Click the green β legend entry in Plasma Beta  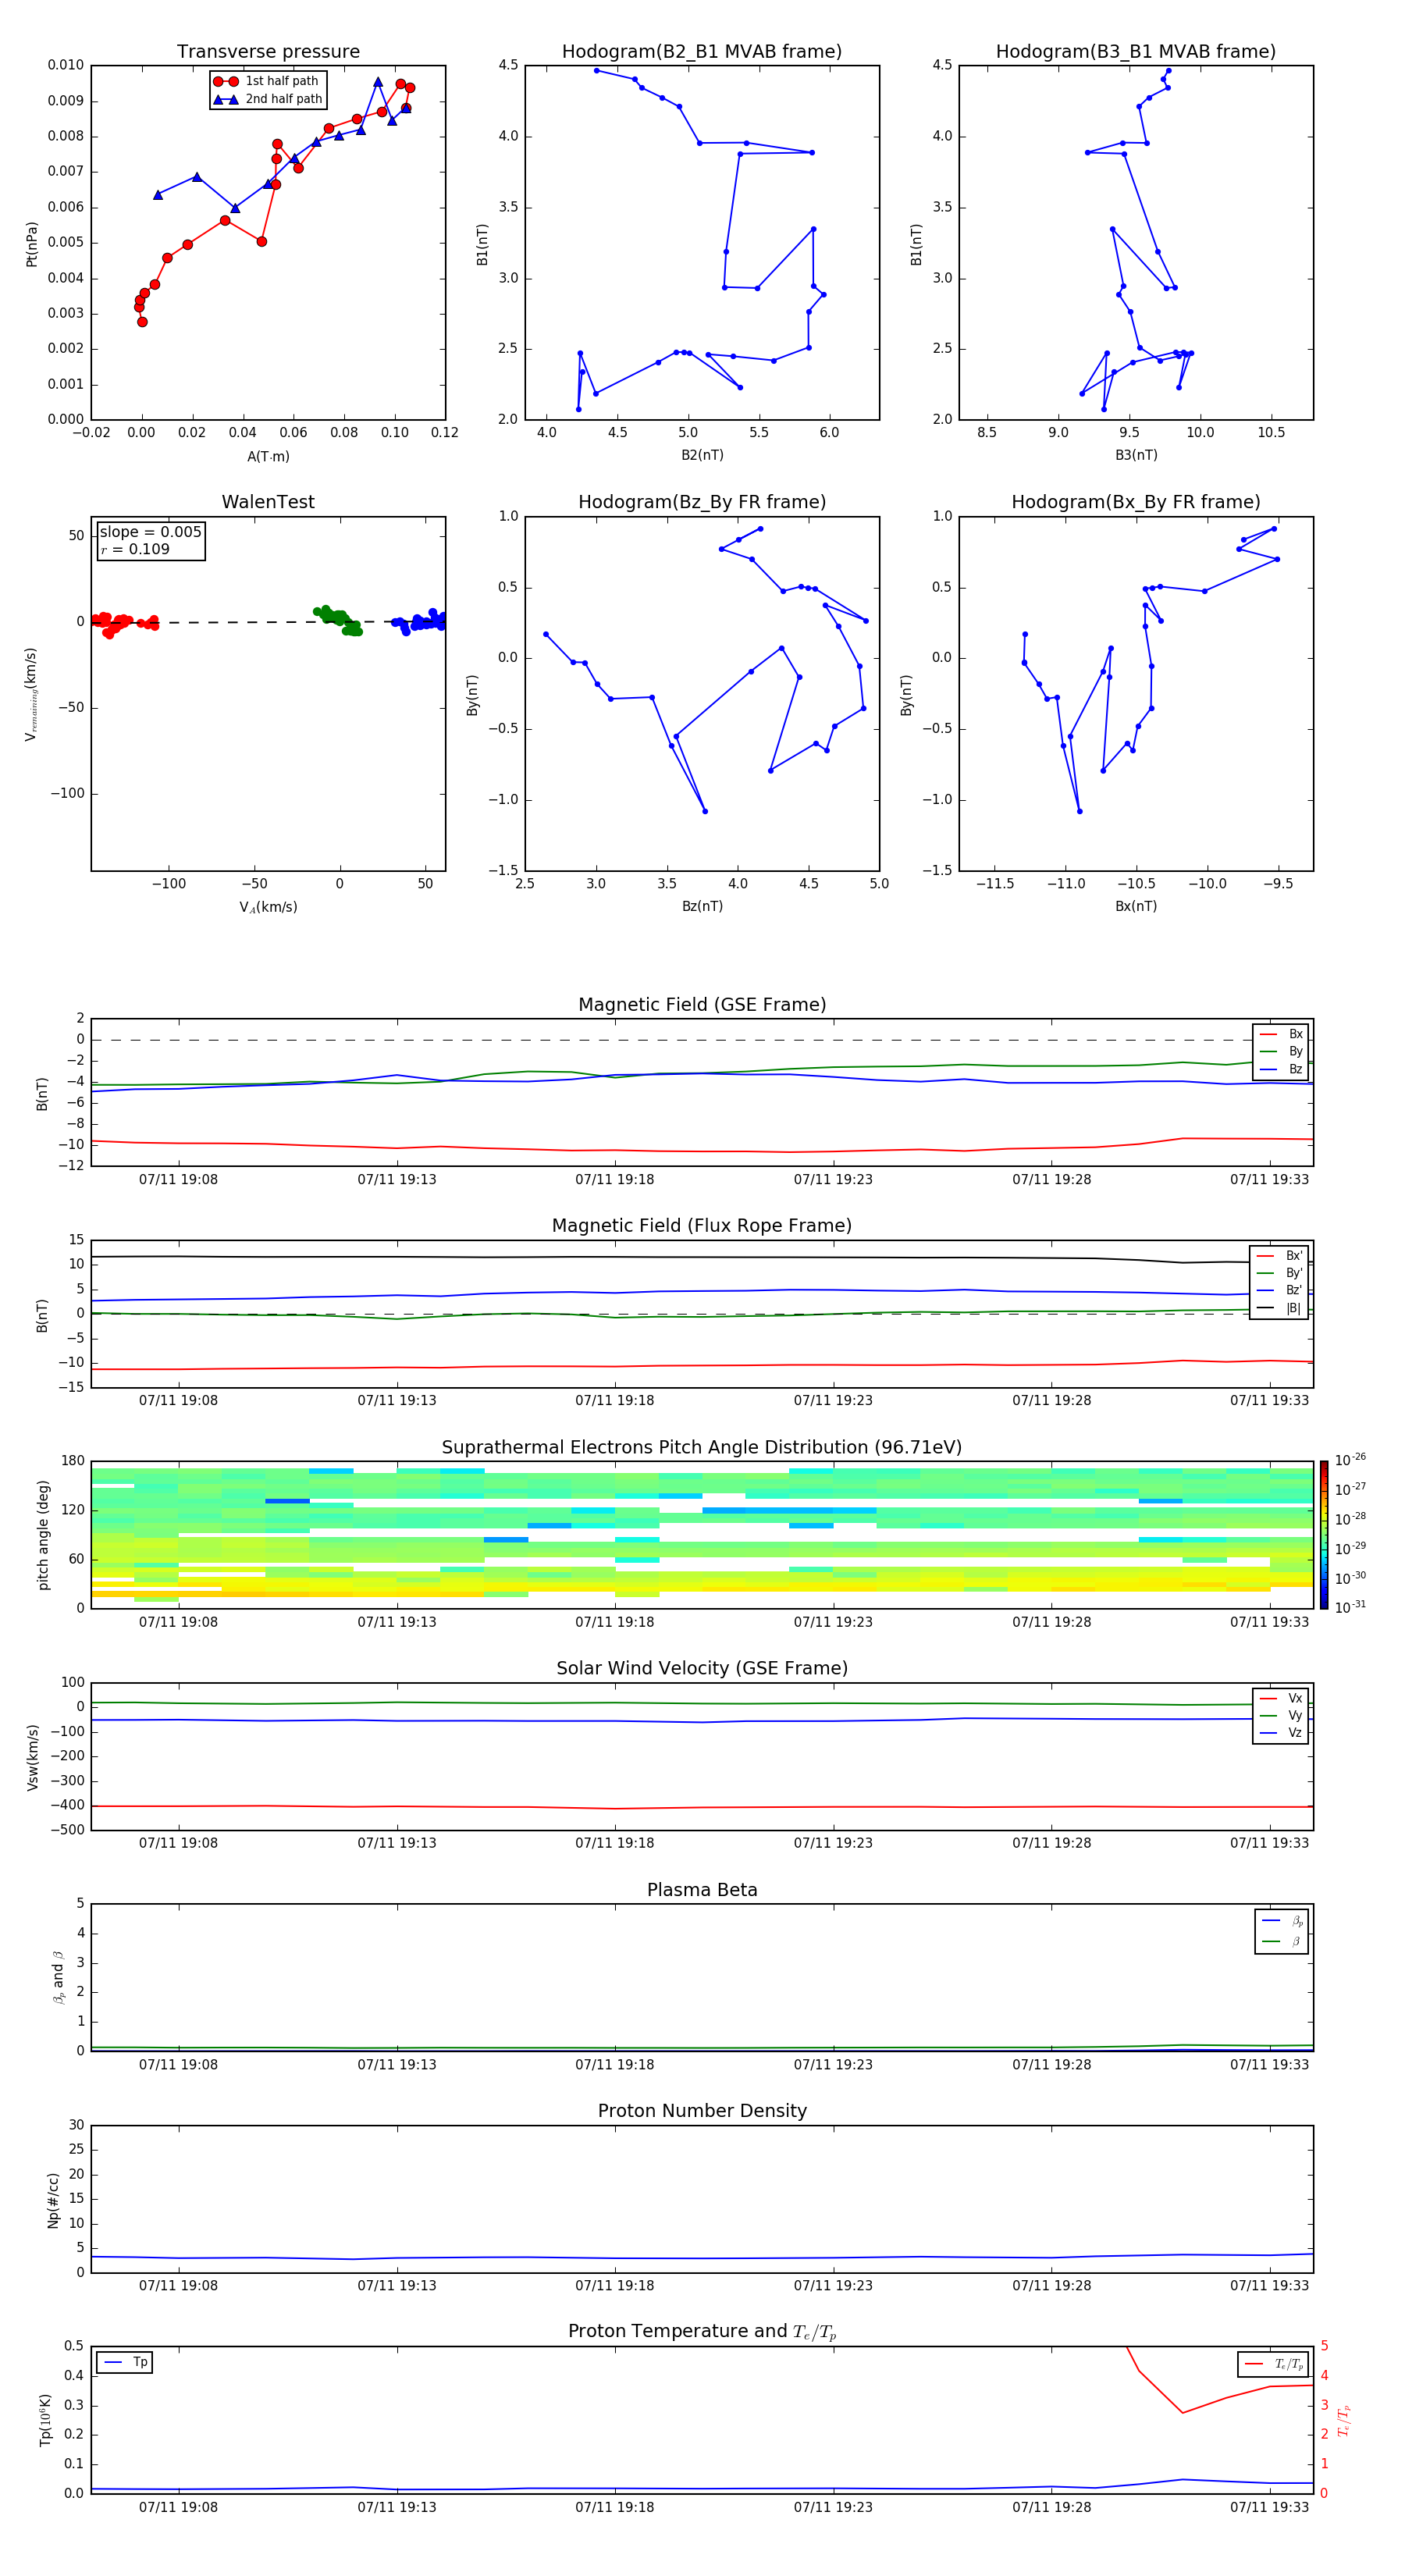pyautogui.click(x=1282, y=1941)
